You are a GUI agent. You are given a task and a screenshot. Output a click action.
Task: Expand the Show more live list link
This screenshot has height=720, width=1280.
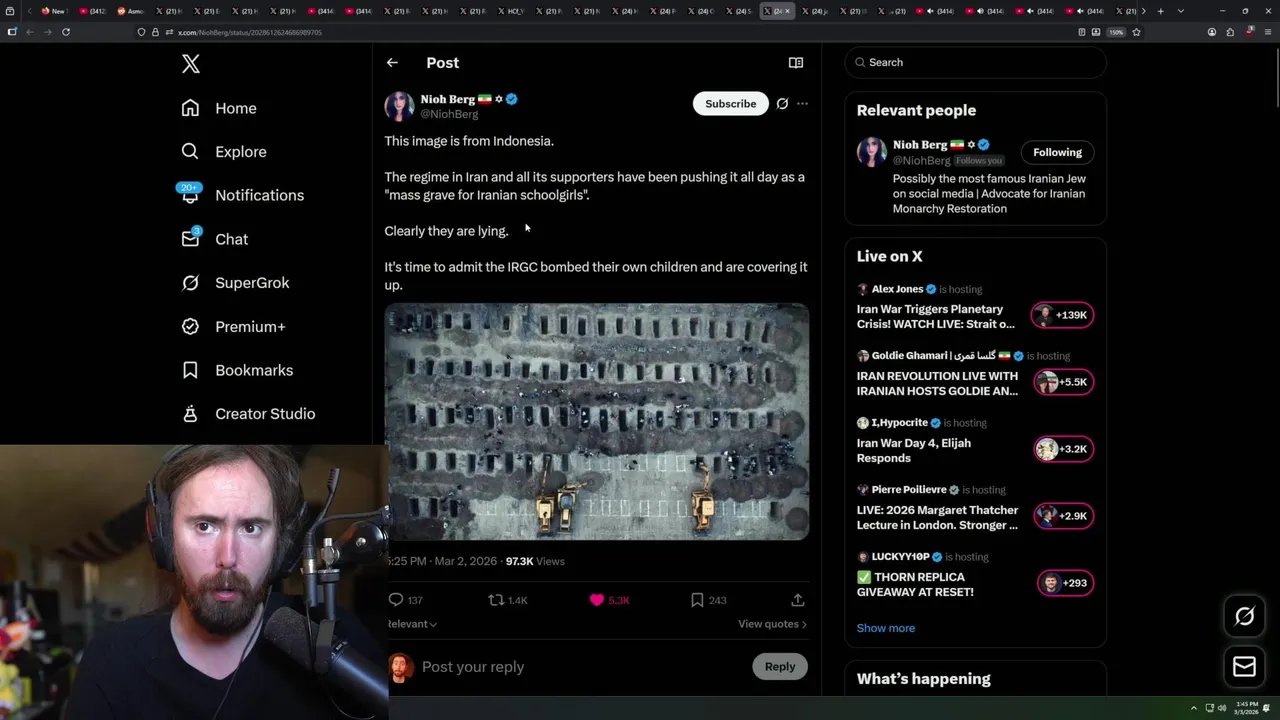pyautogui.click(x=885, y=628)
